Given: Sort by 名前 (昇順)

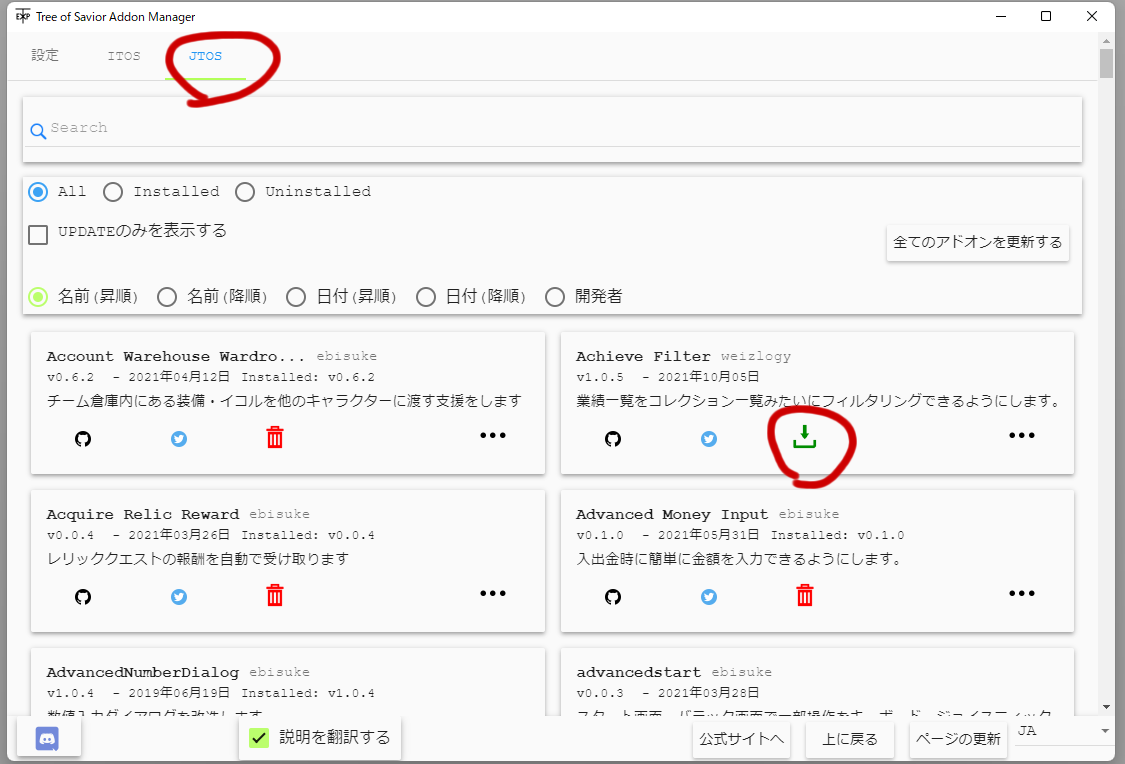Looking at the screenshot, I should point(38,296).
